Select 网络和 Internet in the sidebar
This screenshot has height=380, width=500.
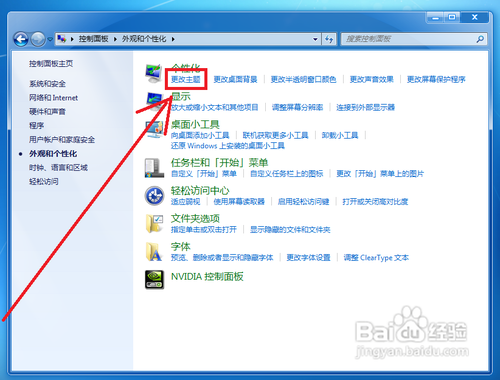53,98
